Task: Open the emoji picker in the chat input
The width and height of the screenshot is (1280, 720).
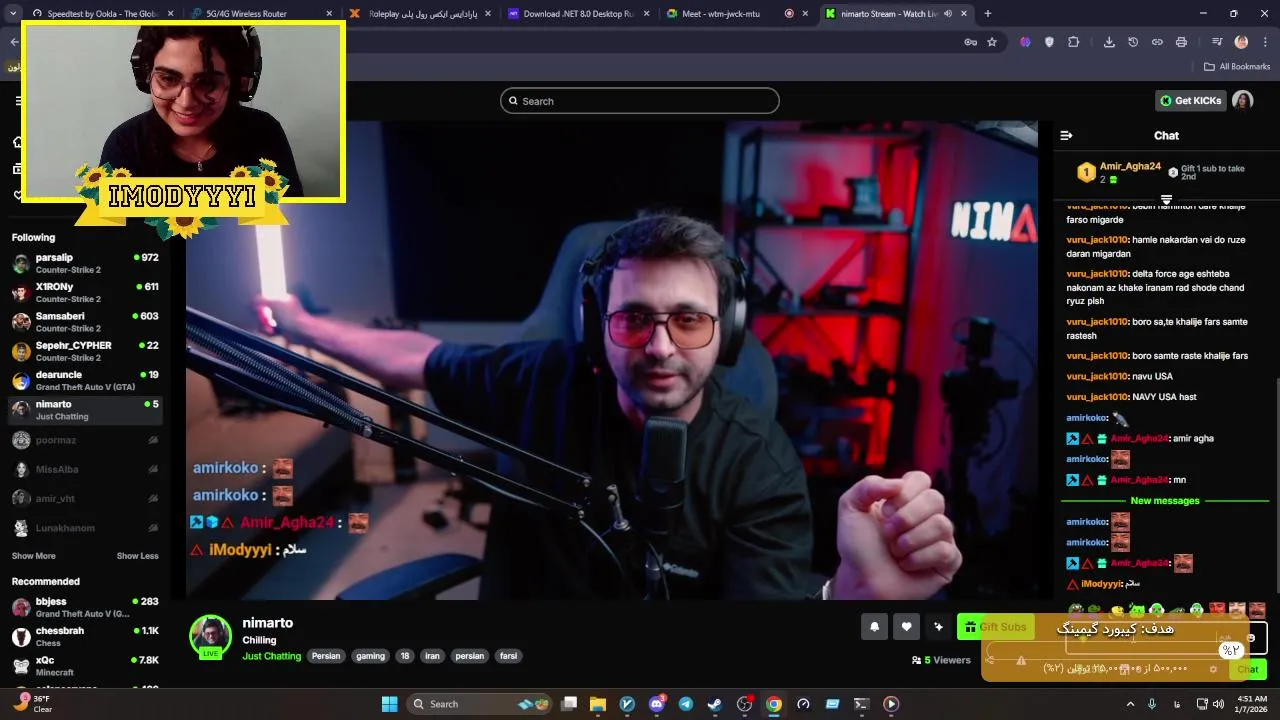Action: [1251, 638]
